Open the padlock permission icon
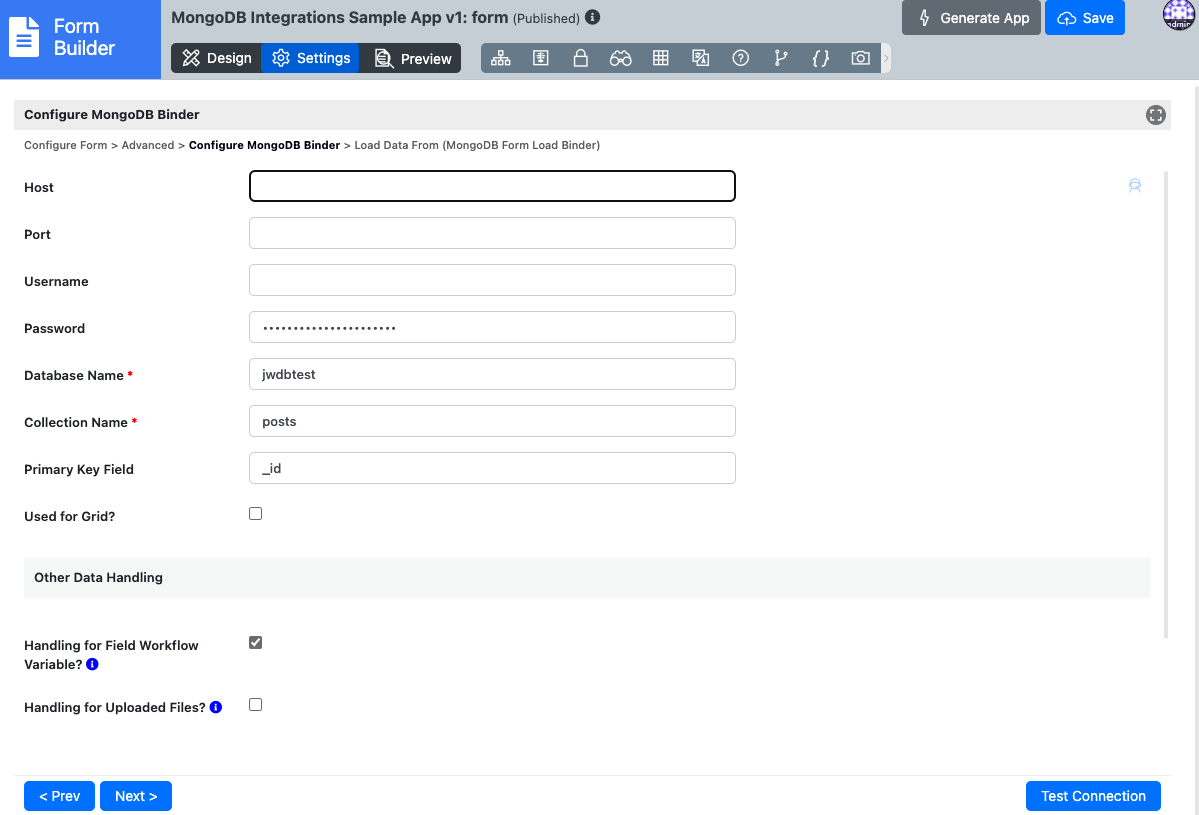Viewport: 1199px width, 815px height. click(580, 58)
